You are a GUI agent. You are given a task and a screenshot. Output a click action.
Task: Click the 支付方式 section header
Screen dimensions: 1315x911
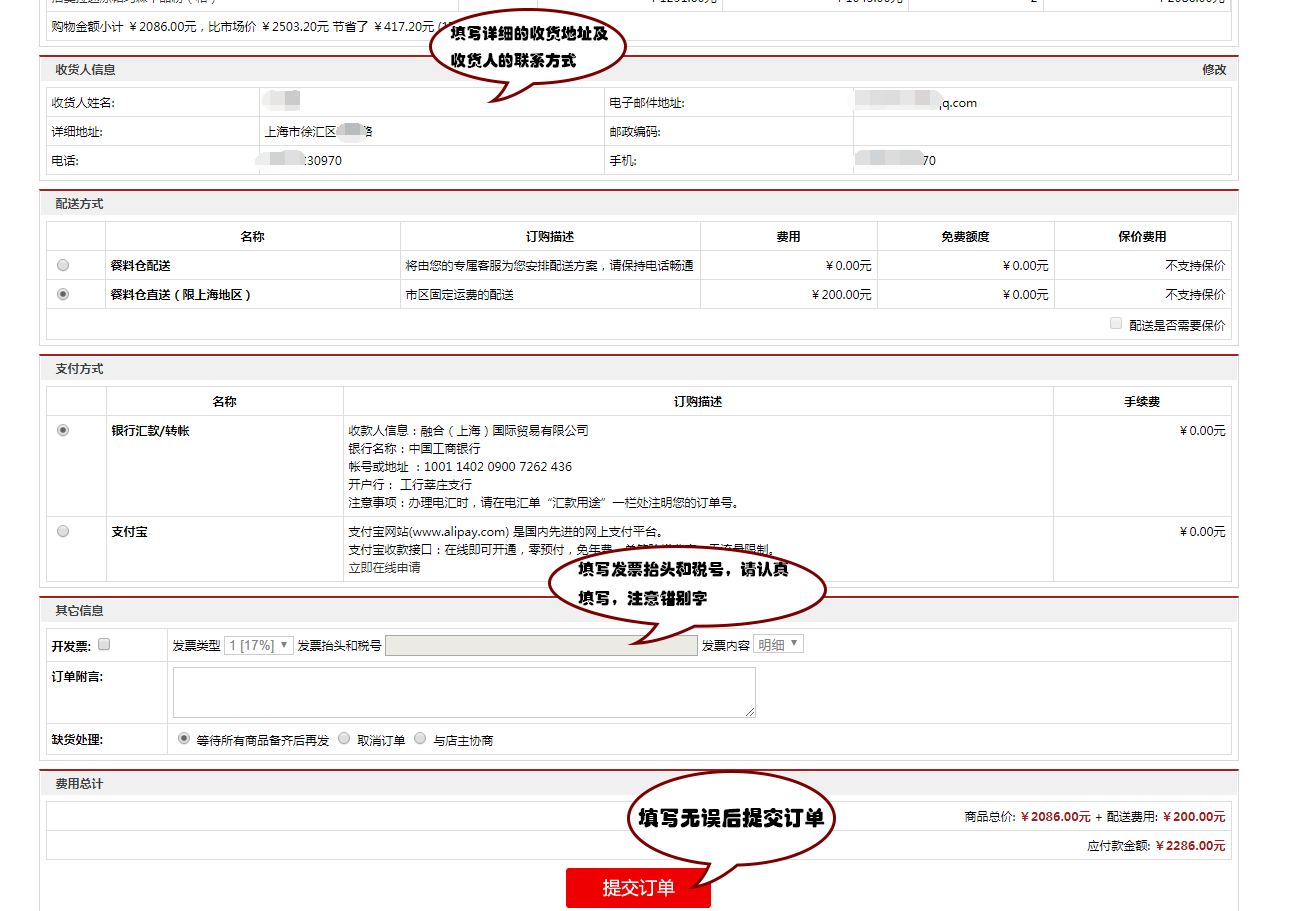click(79, 369)
